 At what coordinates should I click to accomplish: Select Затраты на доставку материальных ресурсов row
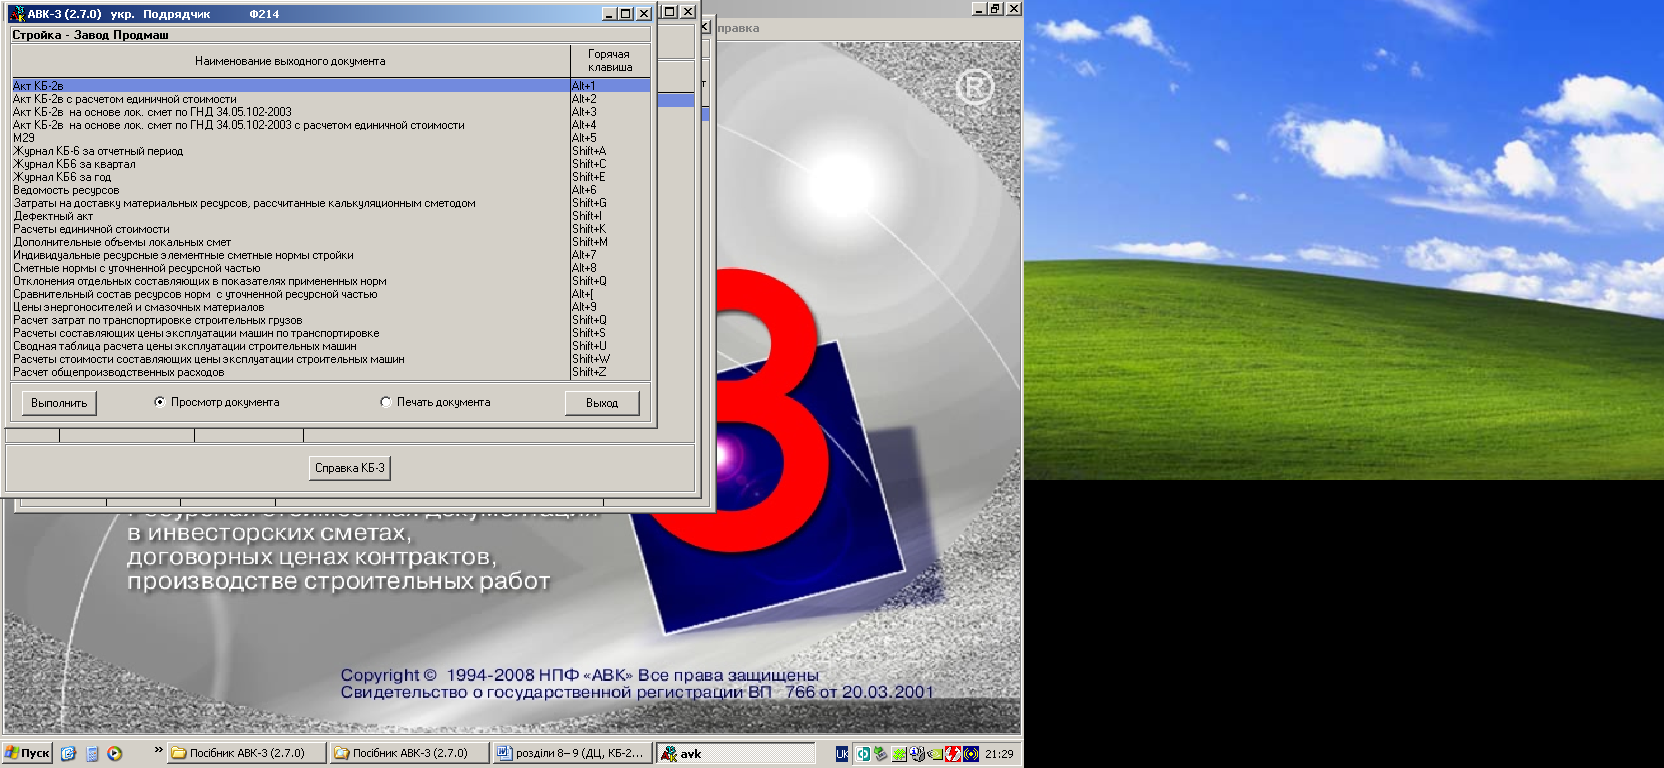(331, 203)
